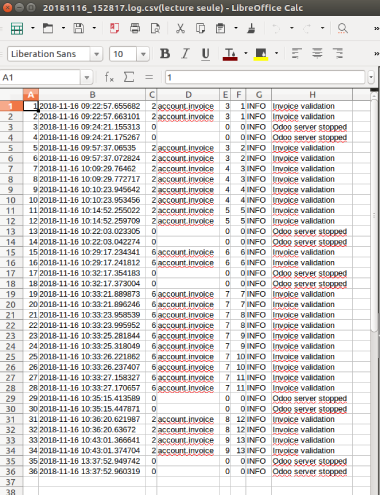Viewport: 380px width, 495px height.
Task: Expand the Open file dropdown arrow
Action: (x=63, y=28)
